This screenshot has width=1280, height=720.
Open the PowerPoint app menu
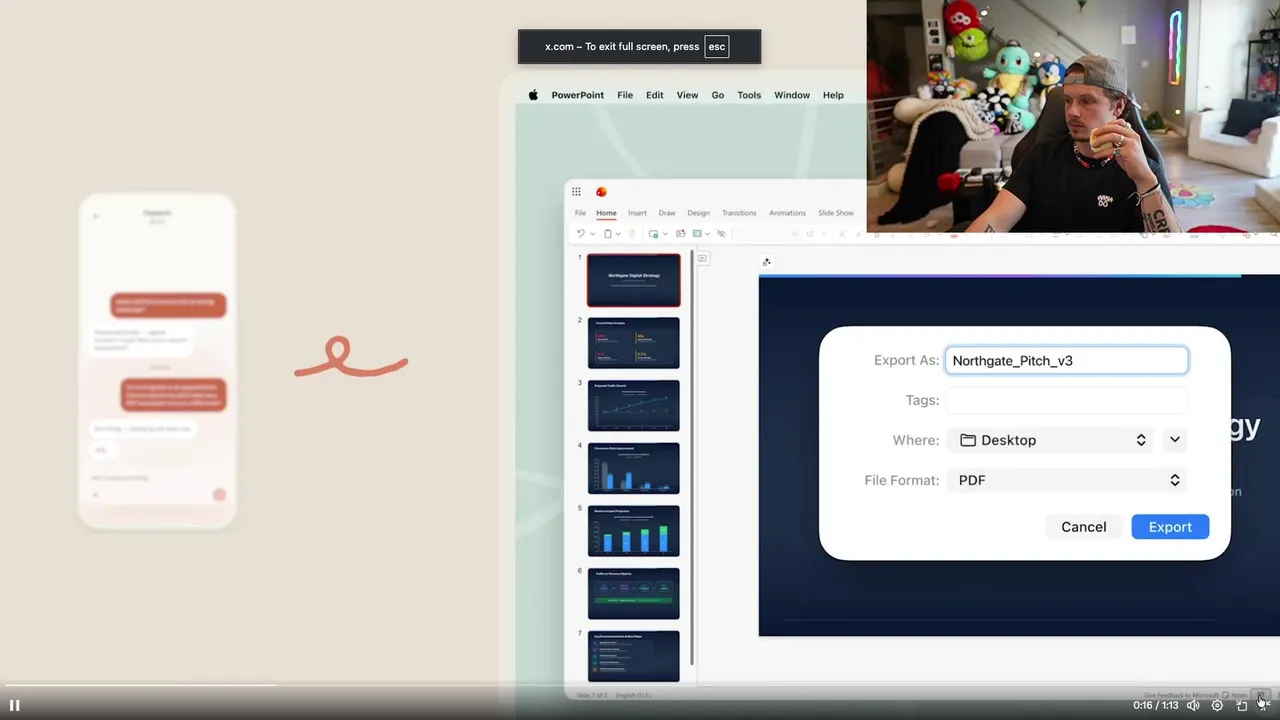point(577,95)
